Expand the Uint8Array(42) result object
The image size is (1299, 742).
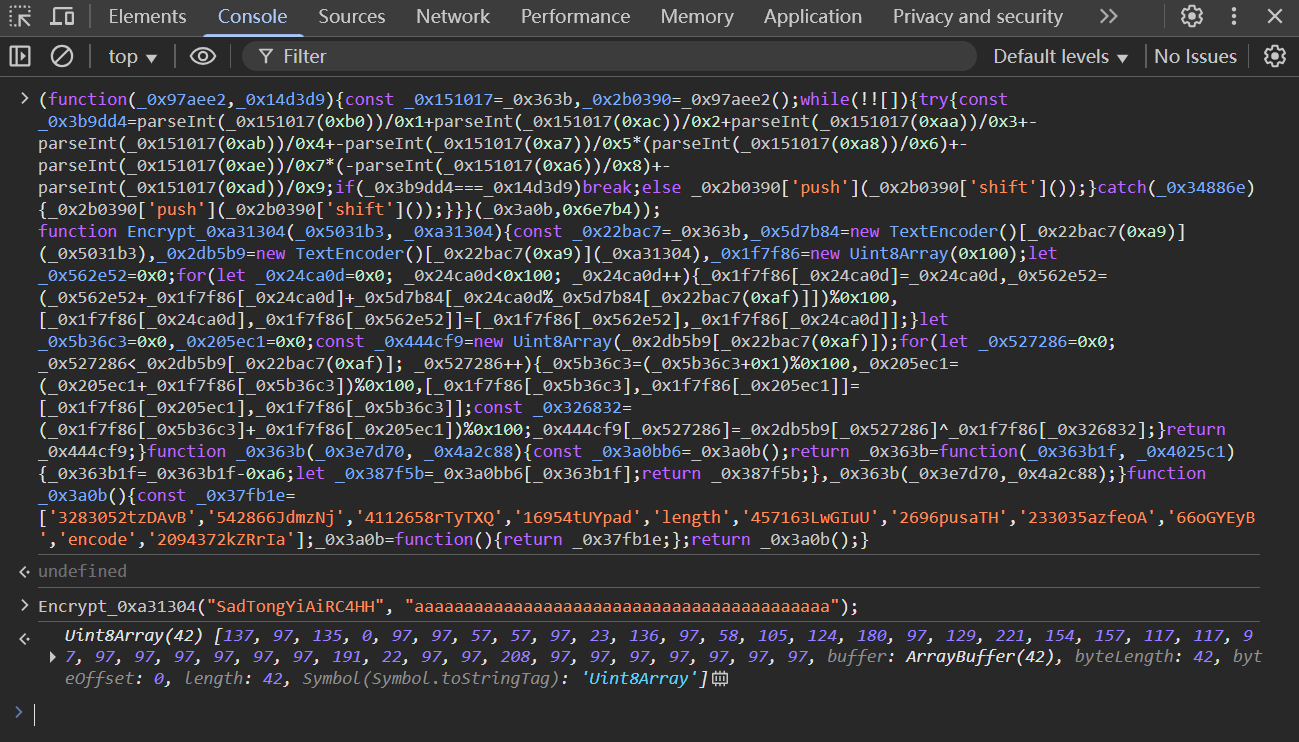tap(53, 657)
